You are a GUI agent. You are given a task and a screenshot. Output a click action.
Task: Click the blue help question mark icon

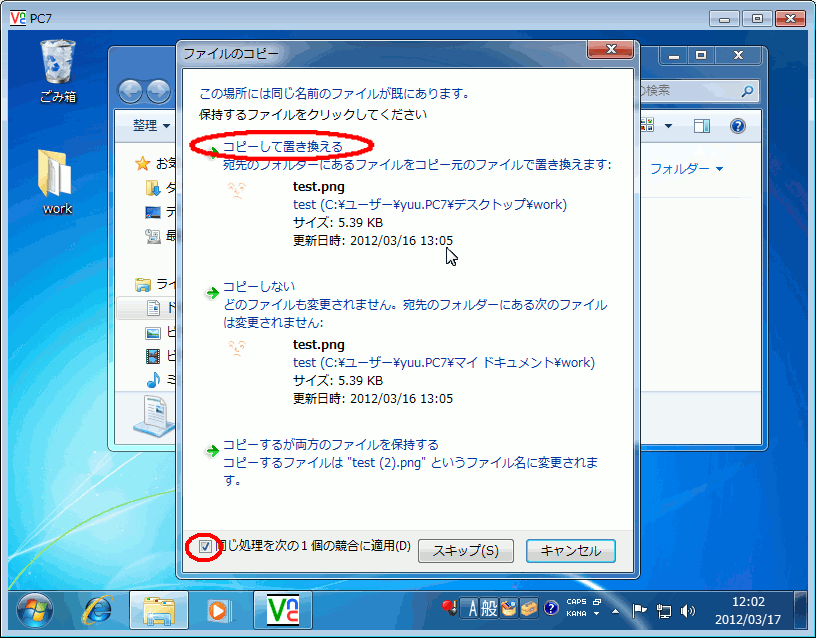point(738,126)
